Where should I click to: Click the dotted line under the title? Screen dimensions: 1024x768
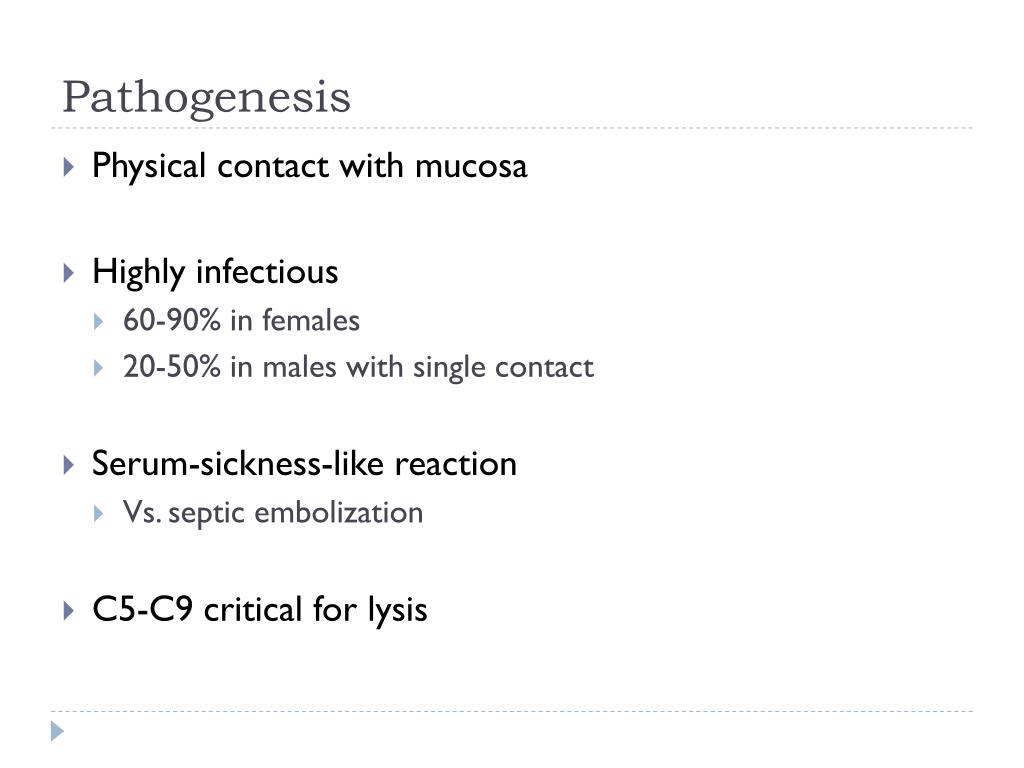(x=512, y=128)
